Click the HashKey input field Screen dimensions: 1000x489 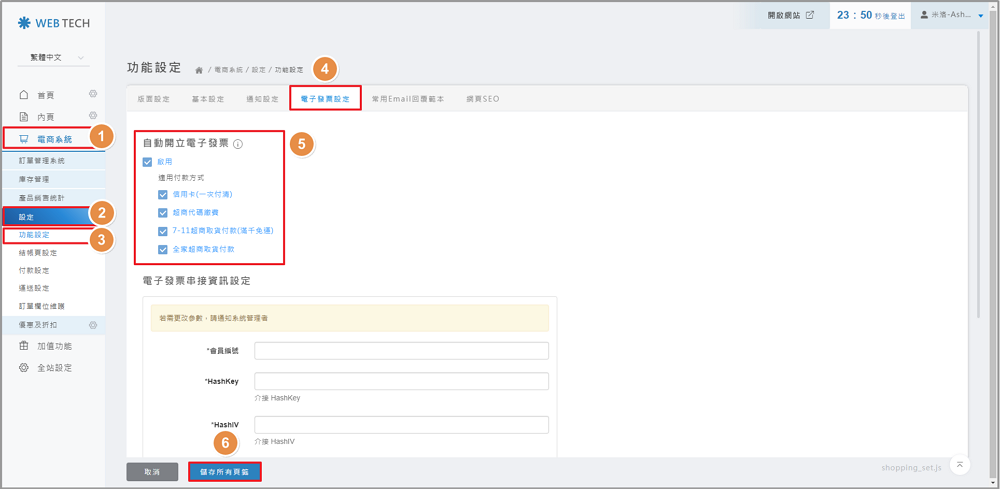401,381
